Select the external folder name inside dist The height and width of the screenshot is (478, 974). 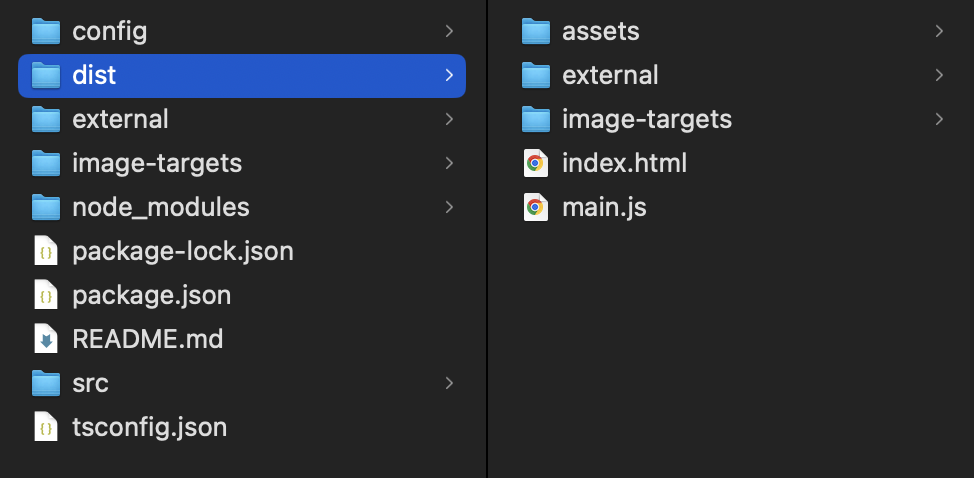(610, 75)
